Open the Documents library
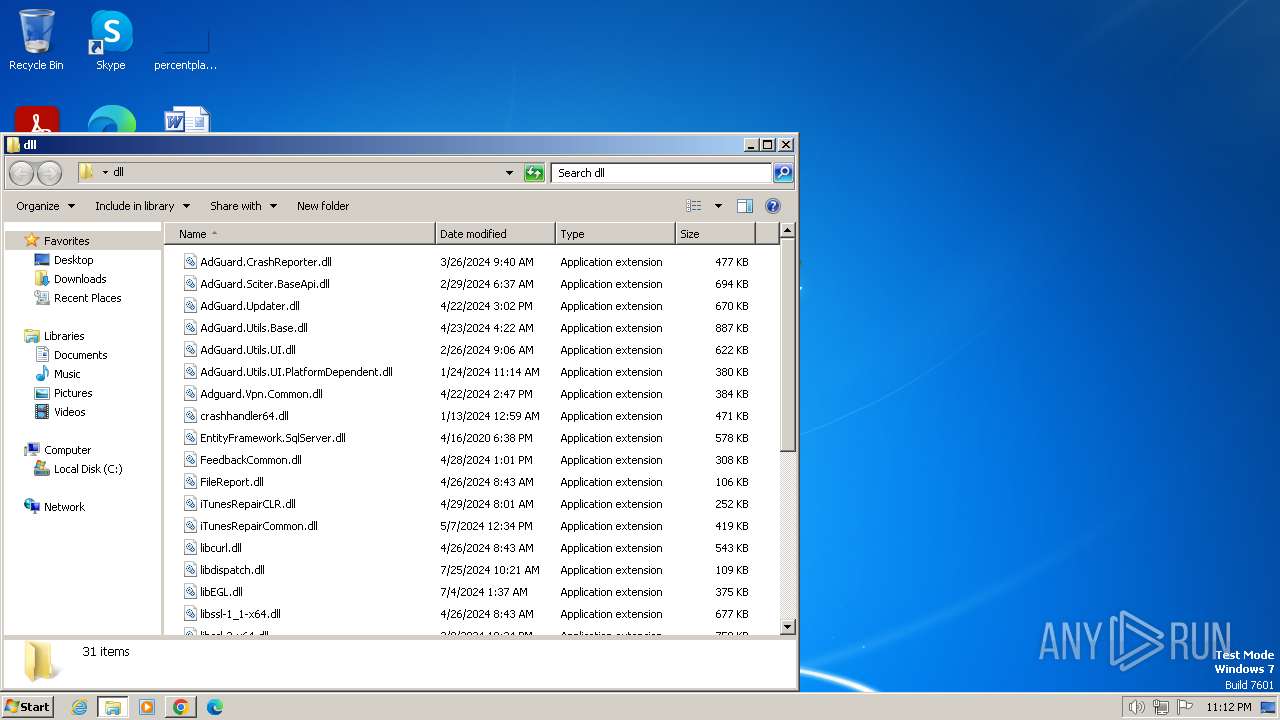 click(x=80, y=355)
